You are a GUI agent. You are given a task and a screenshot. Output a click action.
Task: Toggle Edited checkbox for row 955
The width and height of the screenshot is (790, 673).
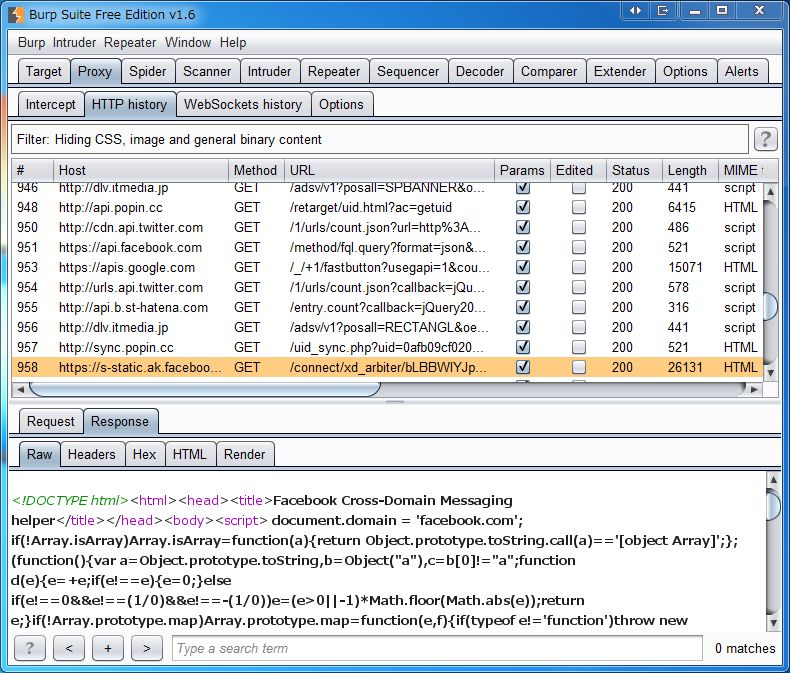point(579,307)
